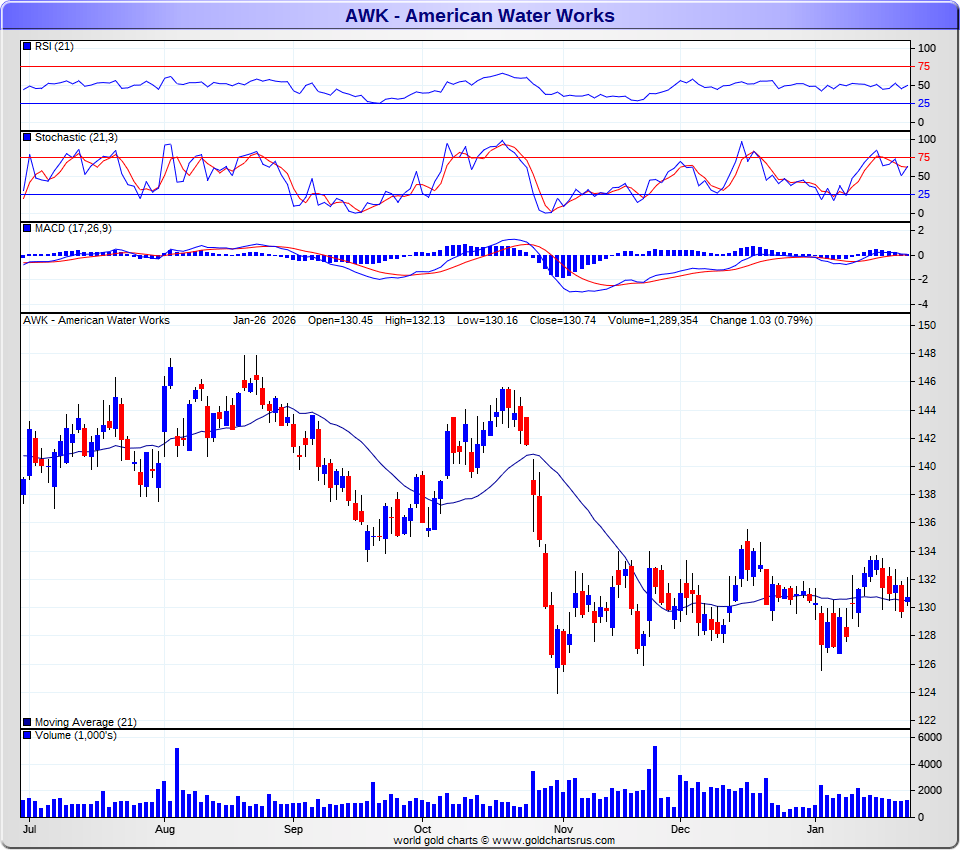Click the tallest volume bar in early August
The image size is (960, 850).
[x=177, y=782]
